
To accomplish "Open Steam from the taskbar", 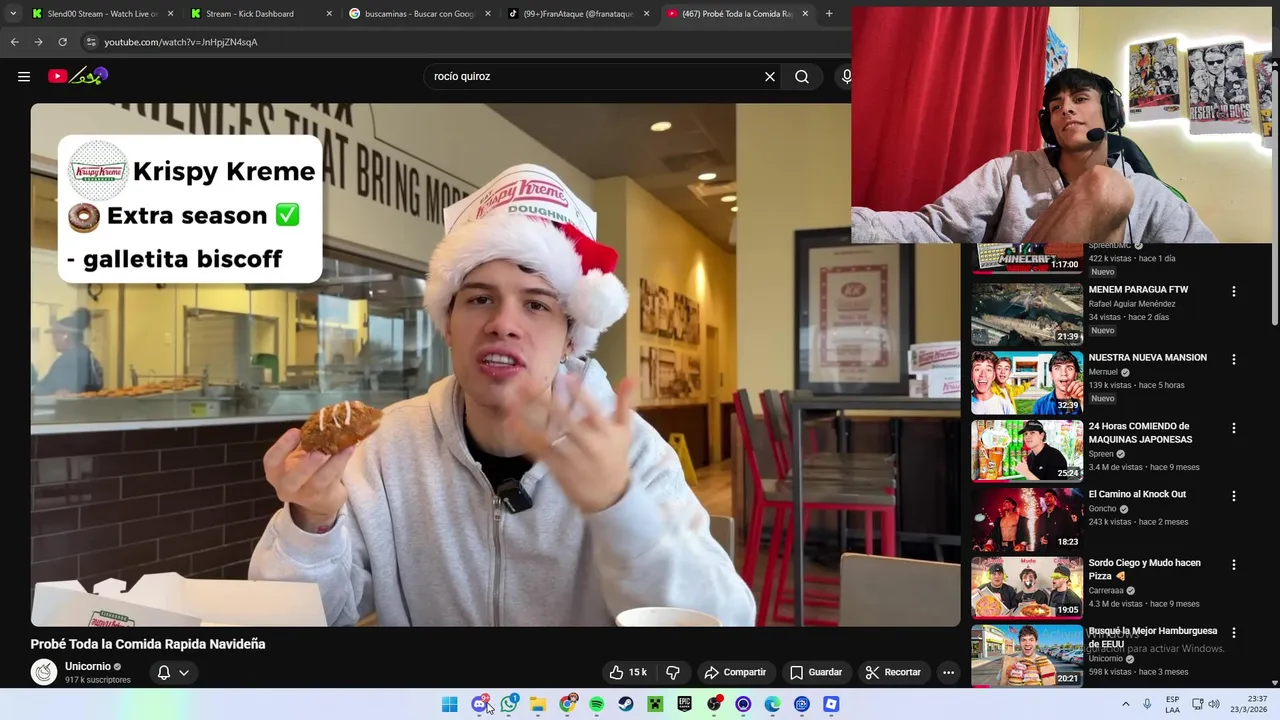I will [626, 704].
